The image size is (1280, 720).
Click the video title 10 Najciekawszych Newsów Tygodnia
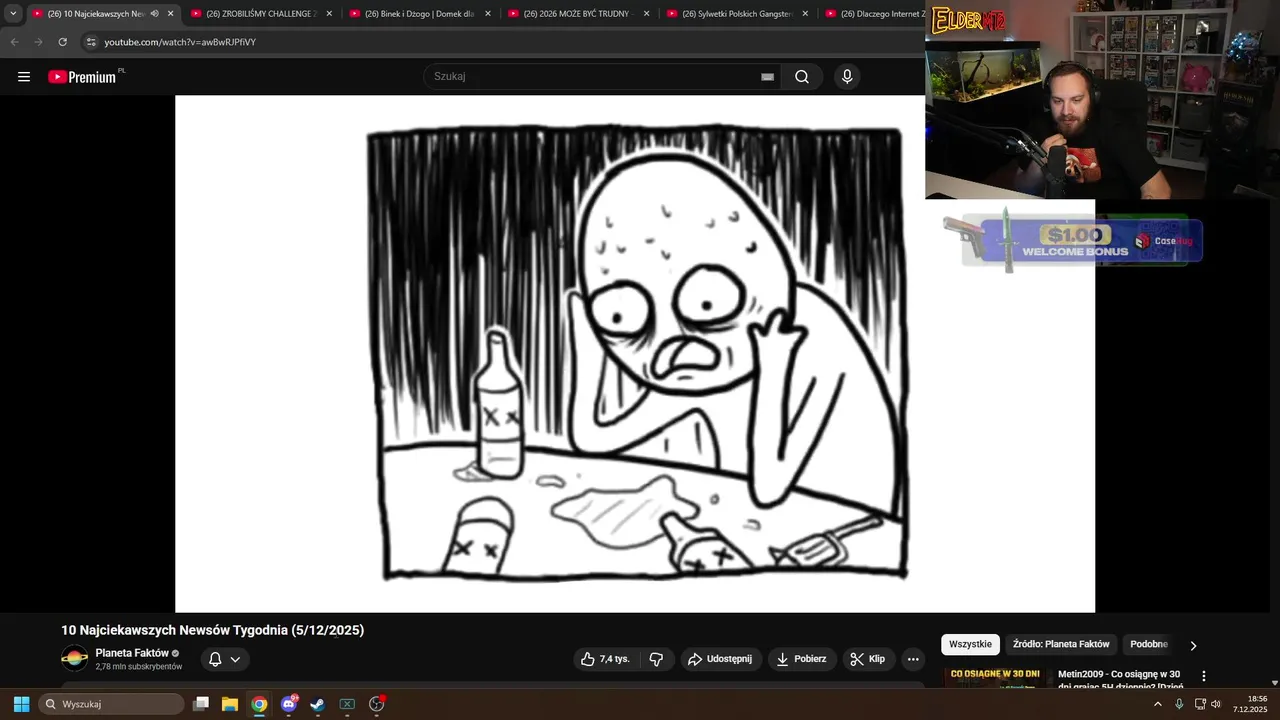[213, 630]
